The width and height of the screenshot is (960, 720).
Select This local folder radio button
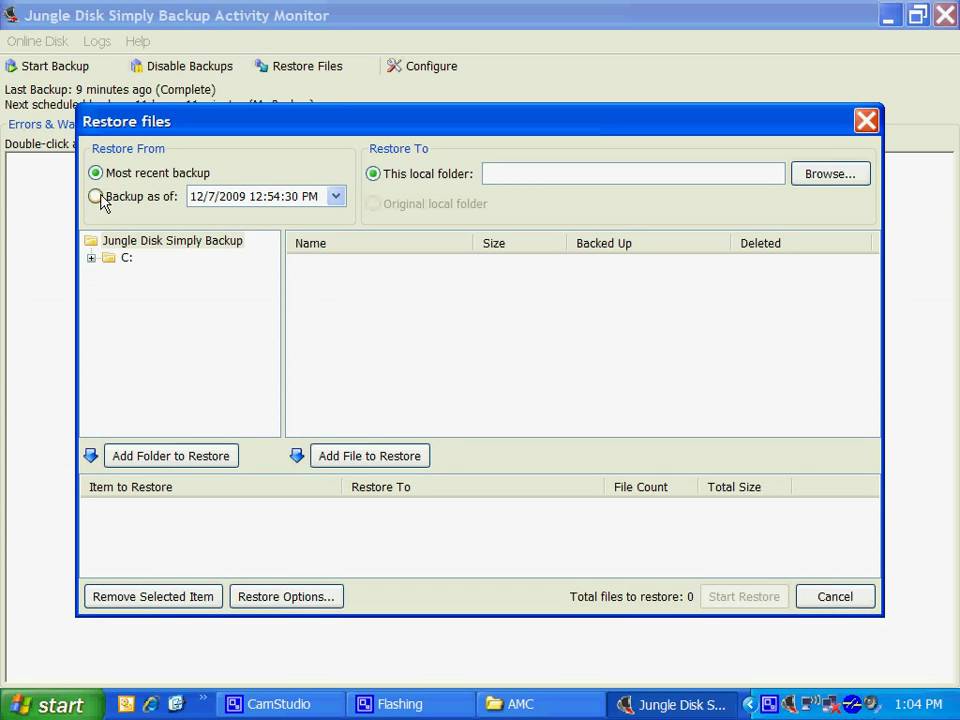click(373, 173)
